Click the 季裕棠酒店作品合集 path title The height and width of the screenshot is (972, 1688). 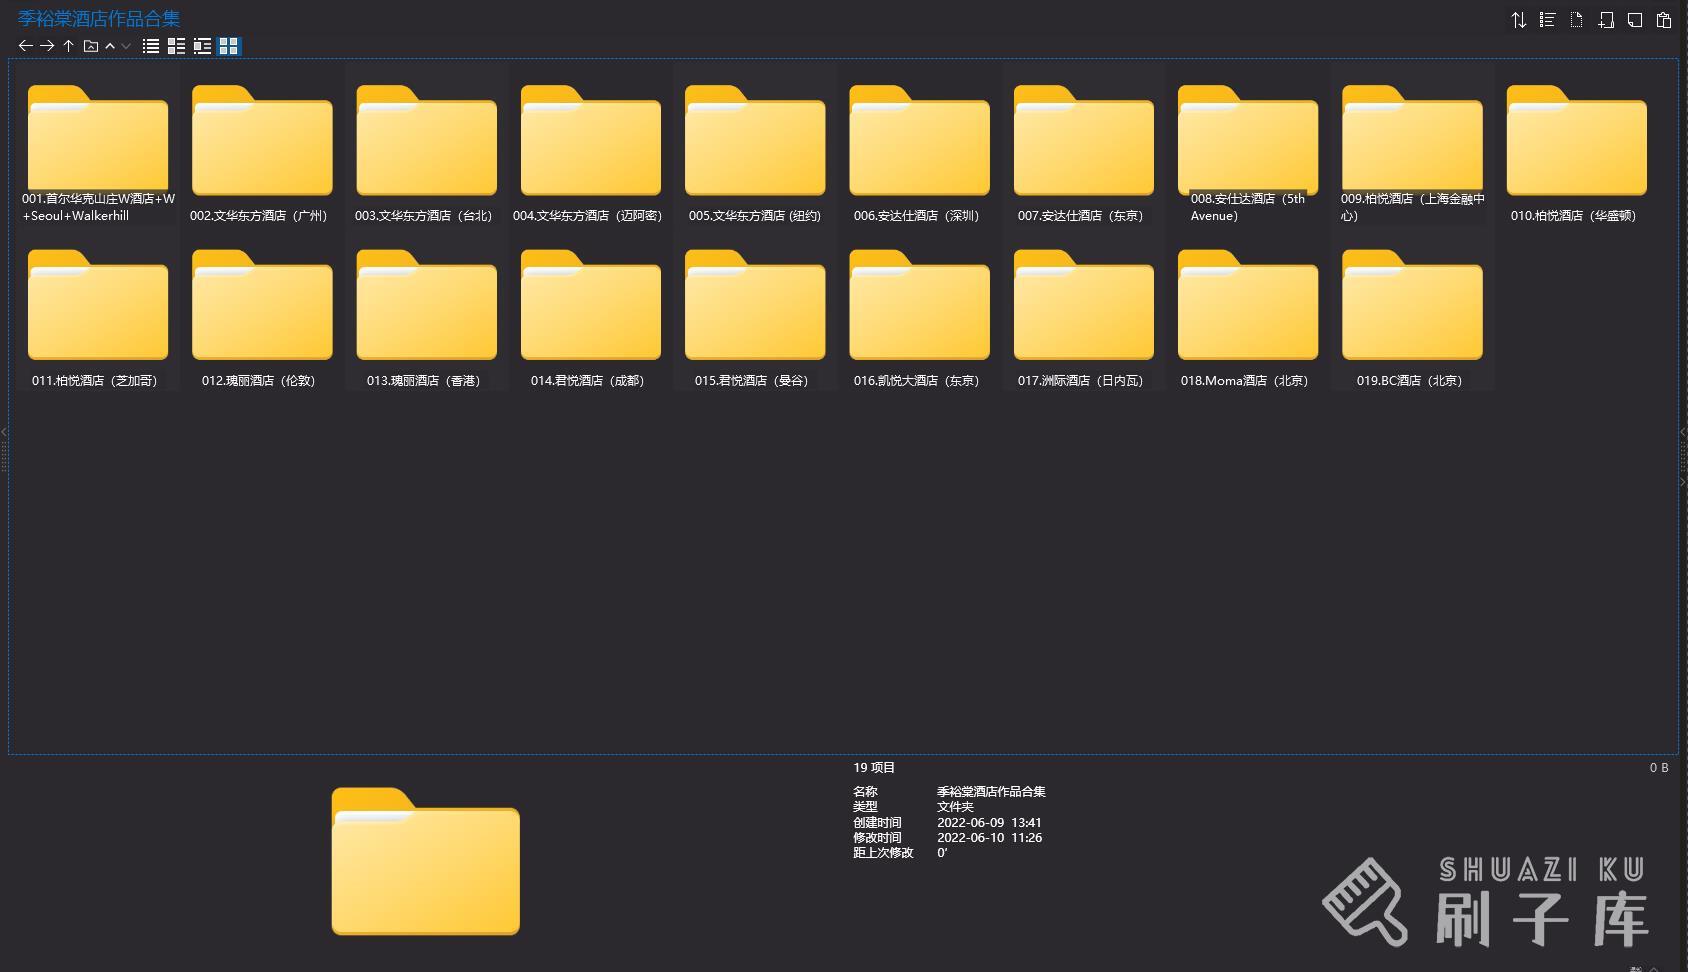[99, 19]
